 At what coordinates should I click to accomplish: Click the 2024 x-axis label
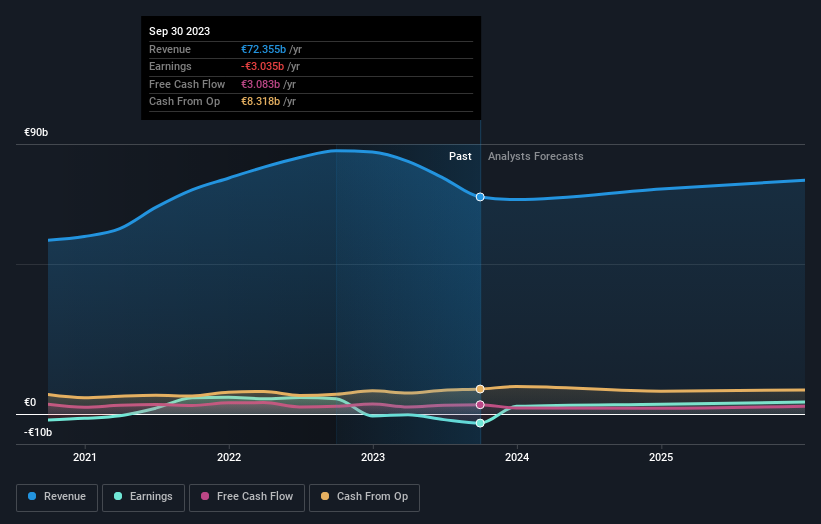pos(517,457)
